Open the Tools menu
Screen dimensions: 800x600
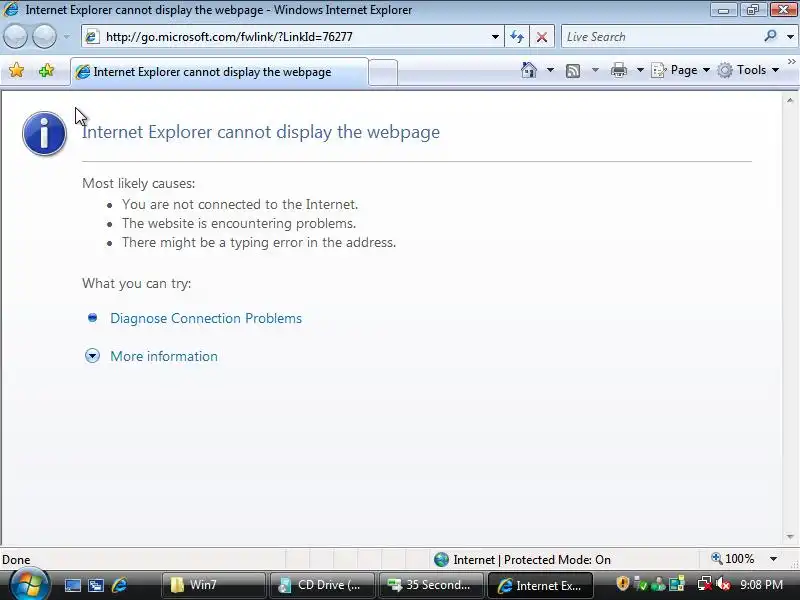click(748, 70)
